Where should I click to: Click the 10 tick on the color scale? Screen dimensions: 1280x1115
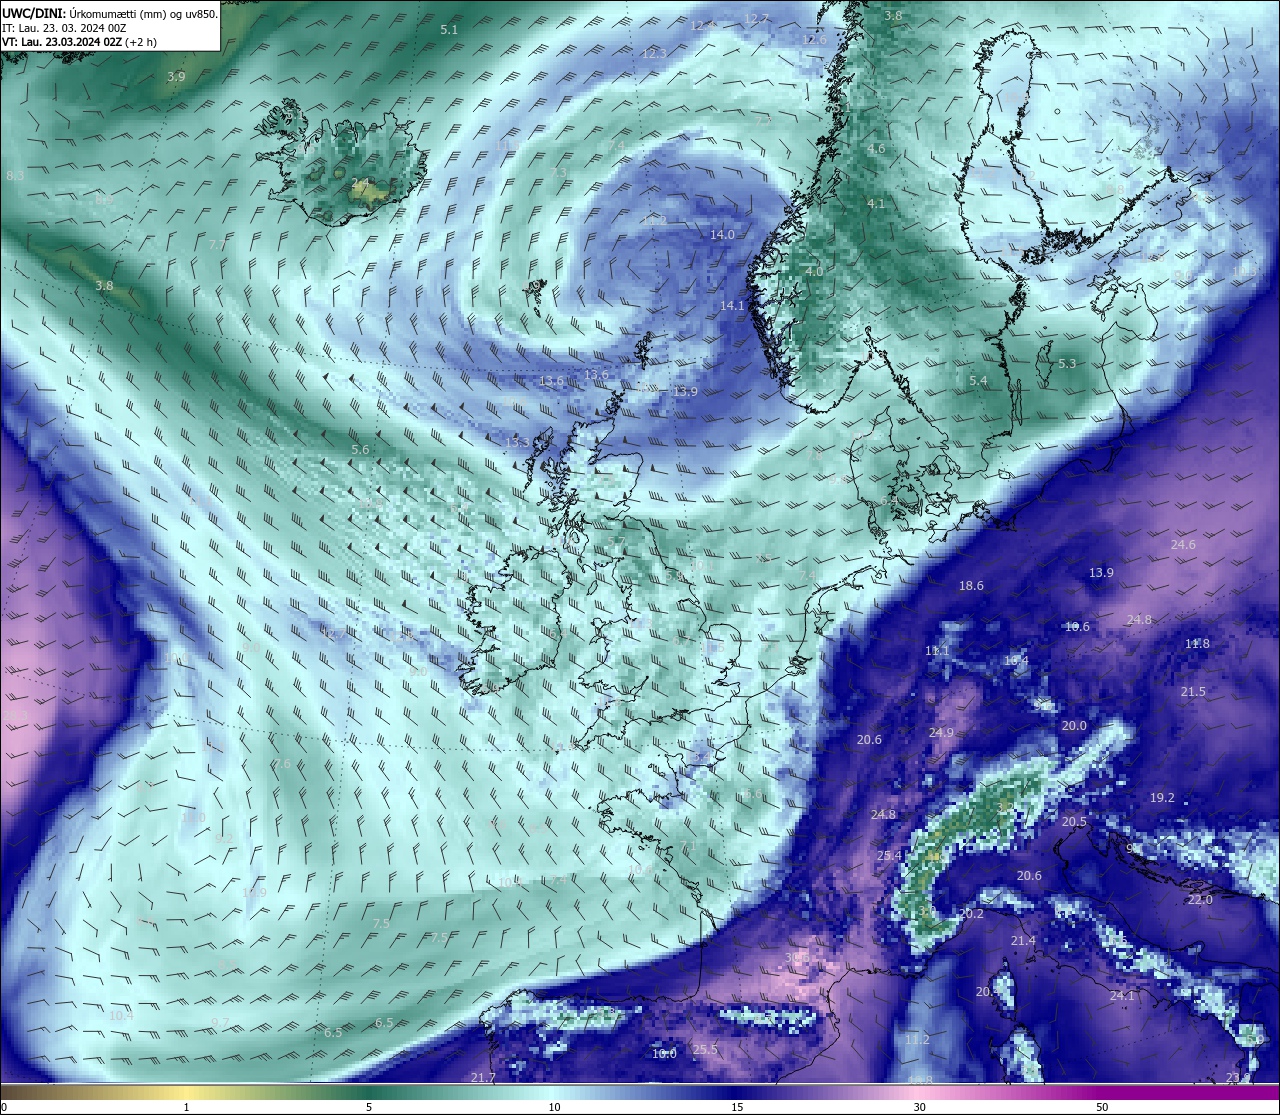553,1106
